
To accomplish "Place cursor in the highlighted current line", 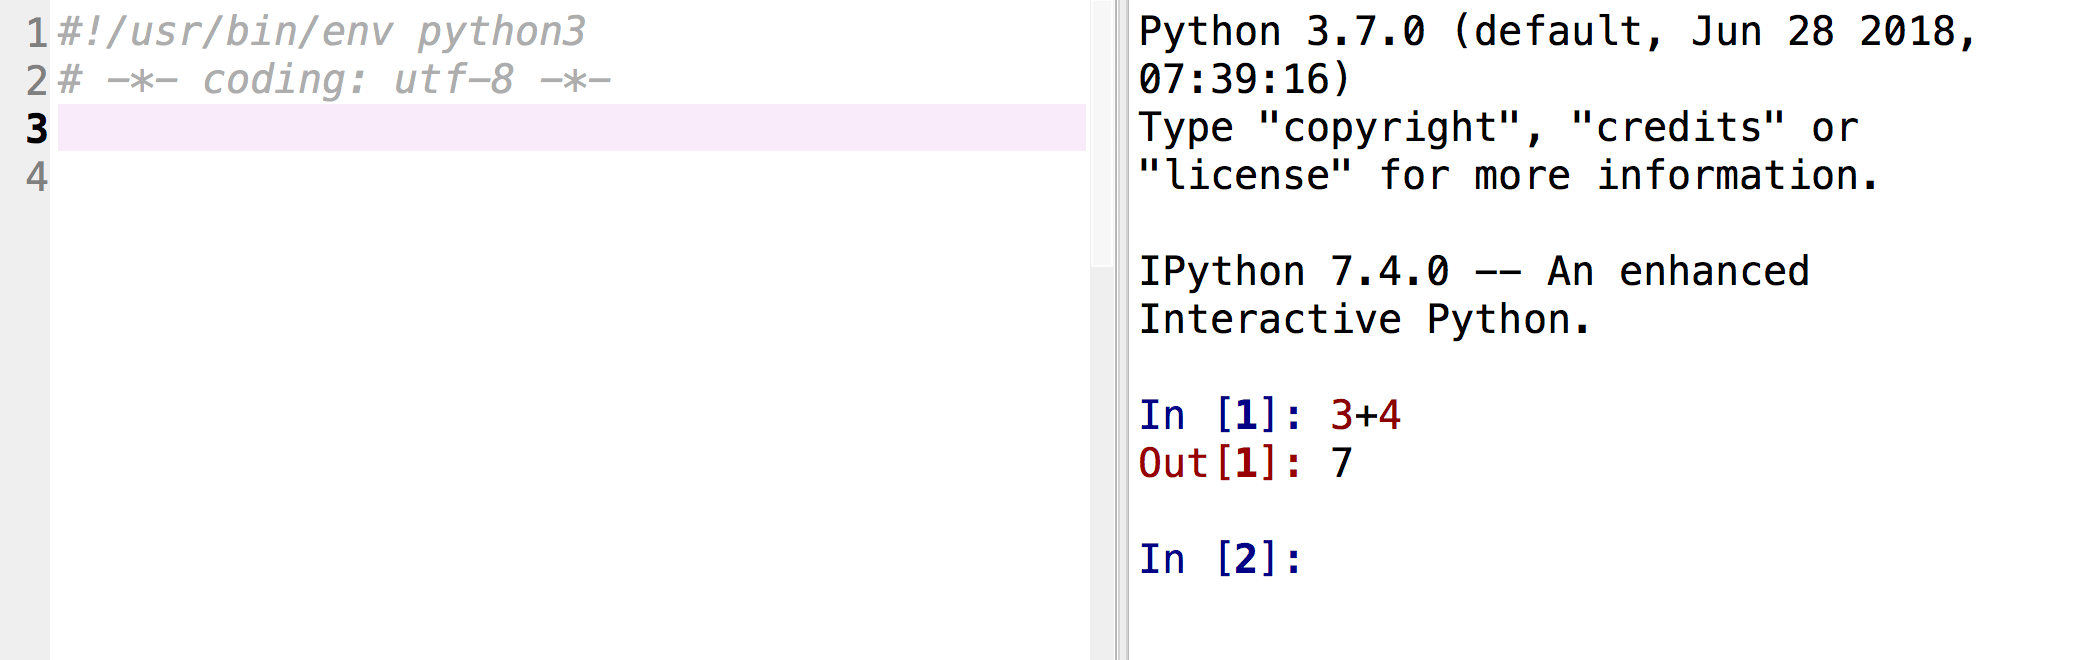I will pyautogui.click(x=570, y=128).
